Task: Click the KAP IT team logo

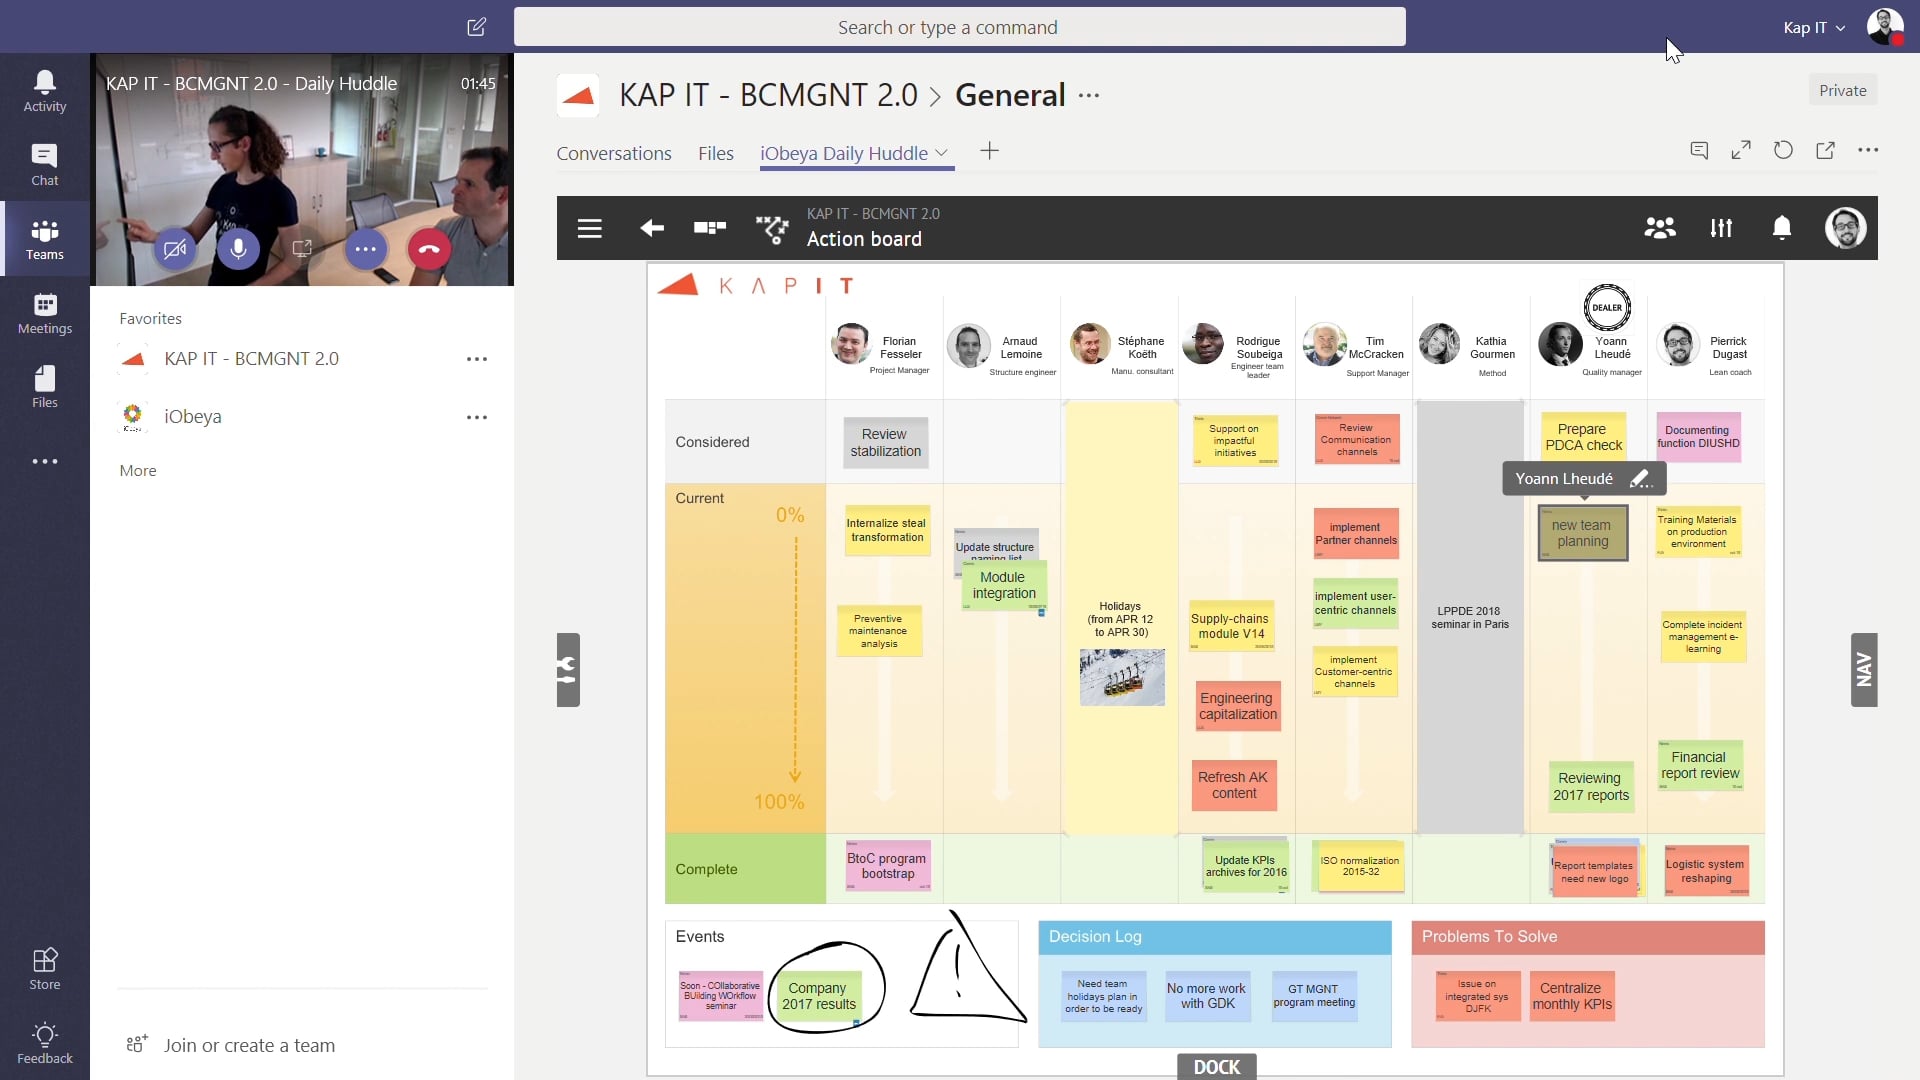Action: [577, 95]
